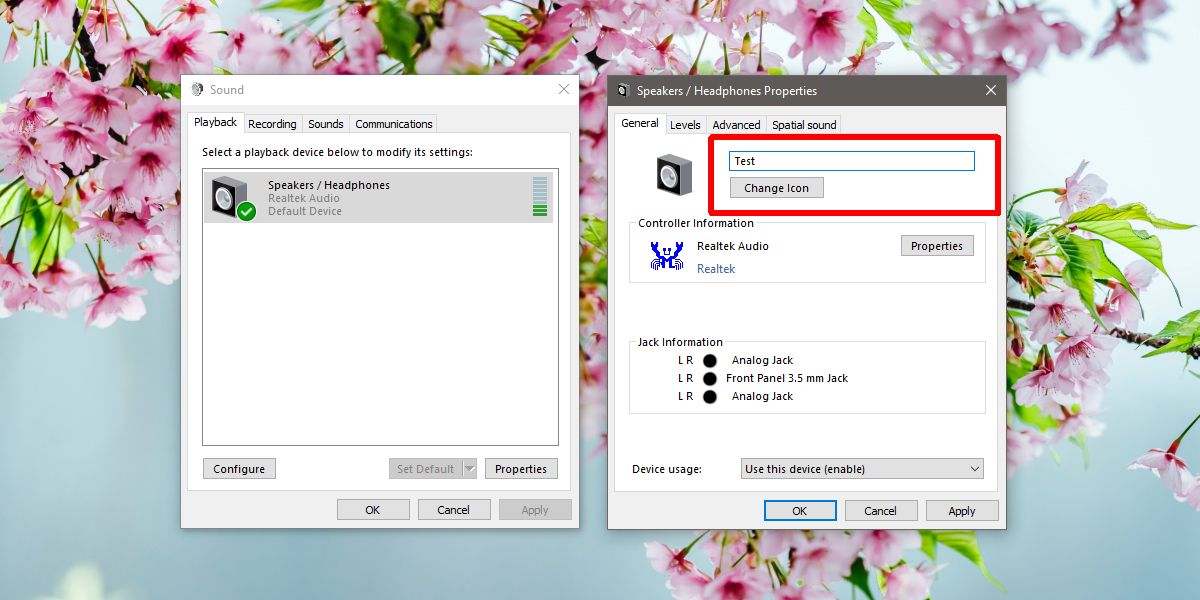Click the last Analog Jack black dot
This screenshot has width=1200, height=600.
point(709,396)
